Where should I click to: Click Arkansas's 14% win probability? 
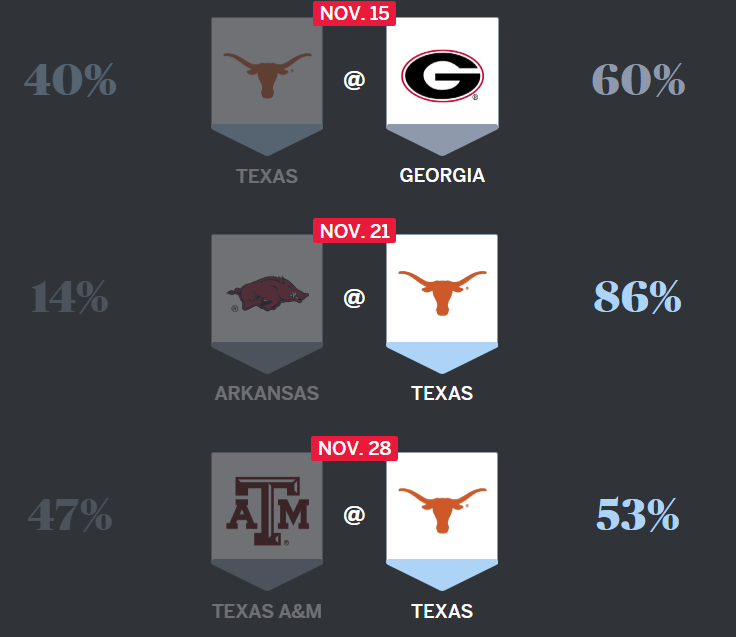click(x=69, y=297)
